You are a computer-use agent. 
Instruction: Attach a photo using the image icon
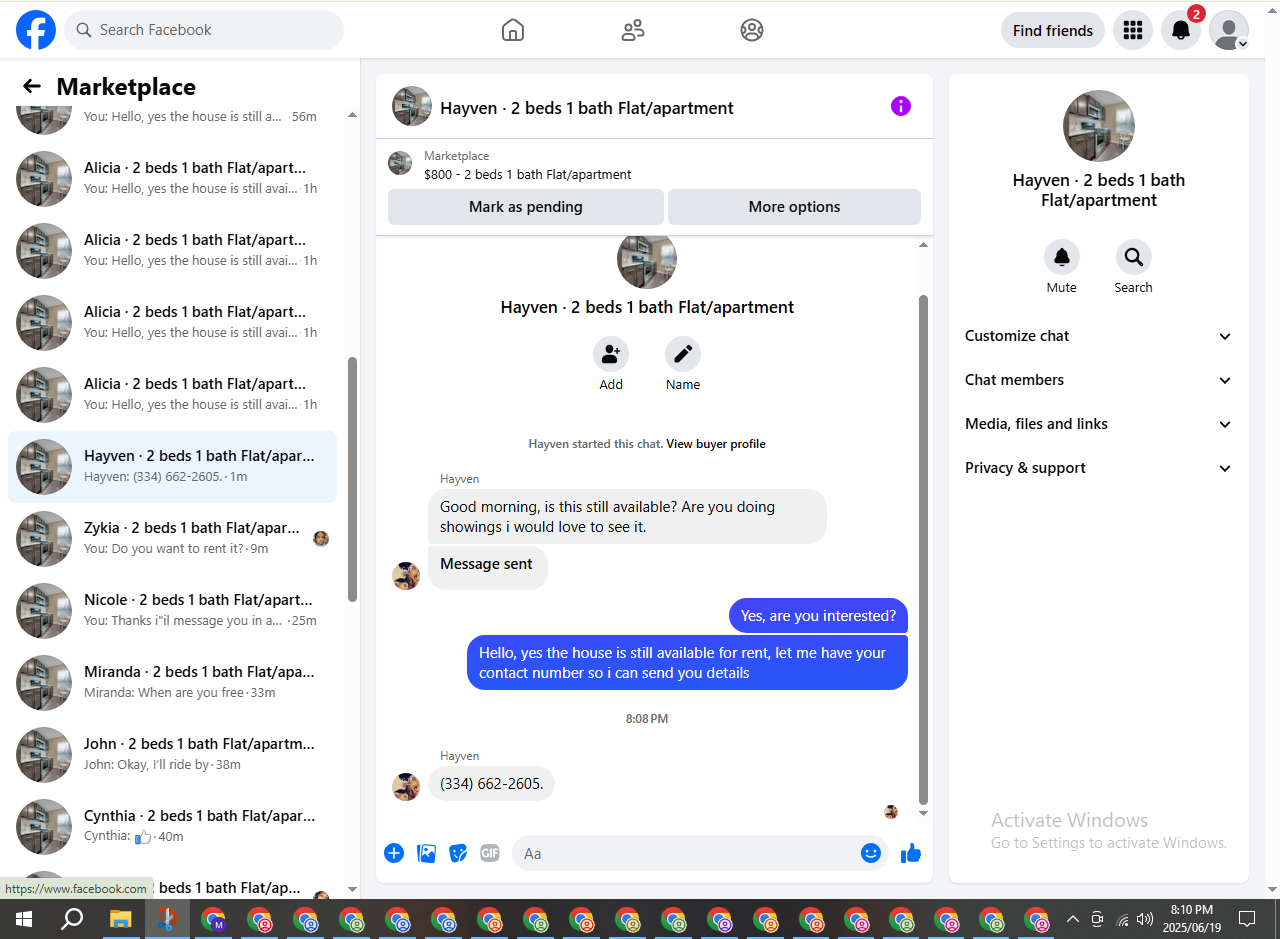pos(426,853)
